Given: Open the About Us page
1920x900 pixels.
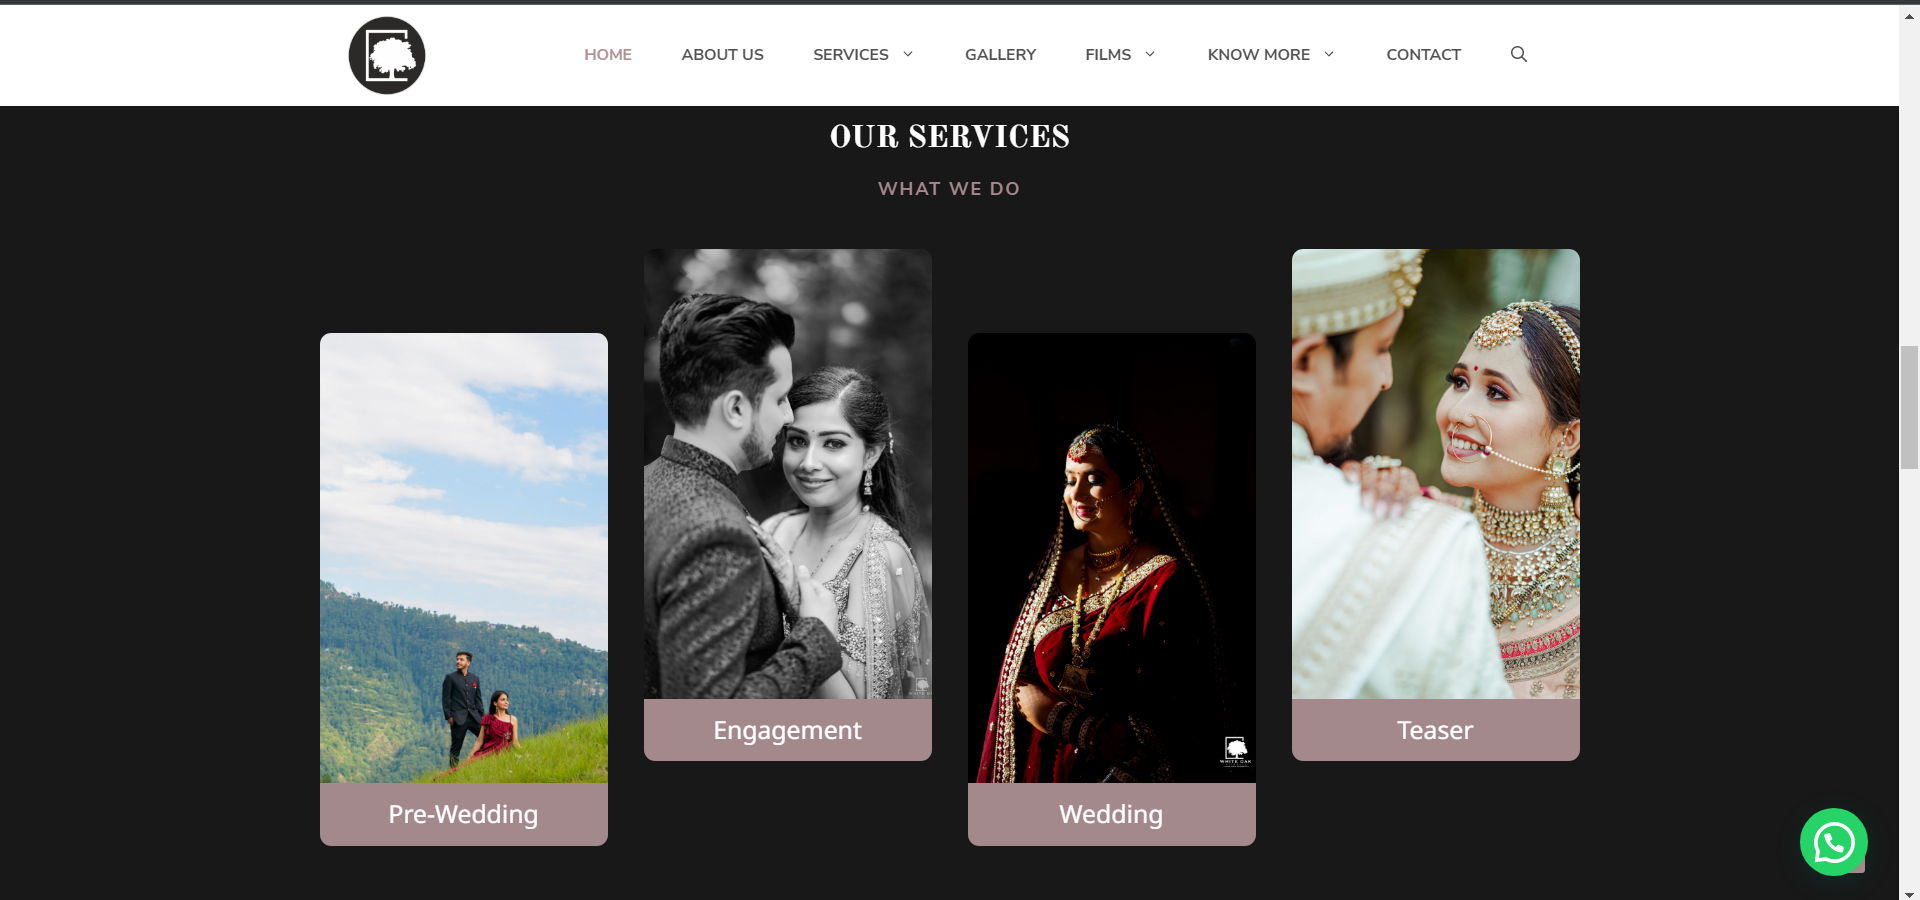Looking at the screenshot, I should (722, 54).
